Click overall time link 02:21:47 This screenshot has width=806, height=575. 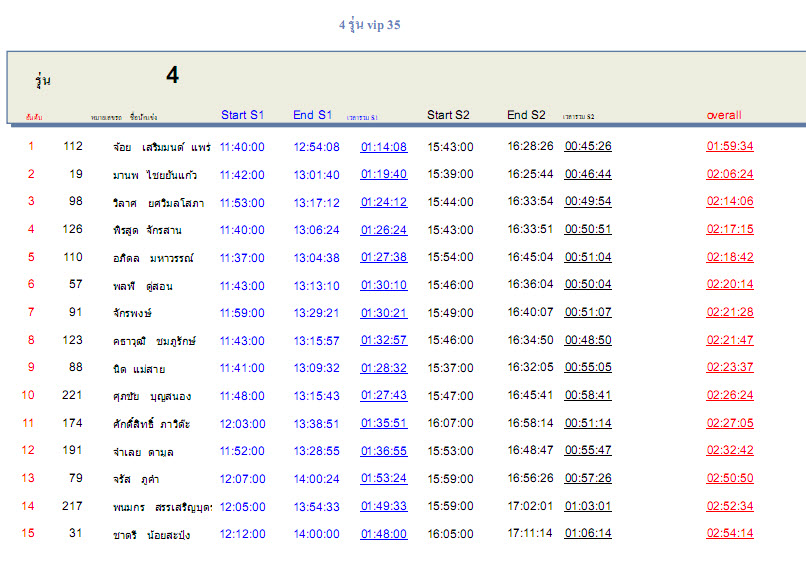(x=730, y=340)
